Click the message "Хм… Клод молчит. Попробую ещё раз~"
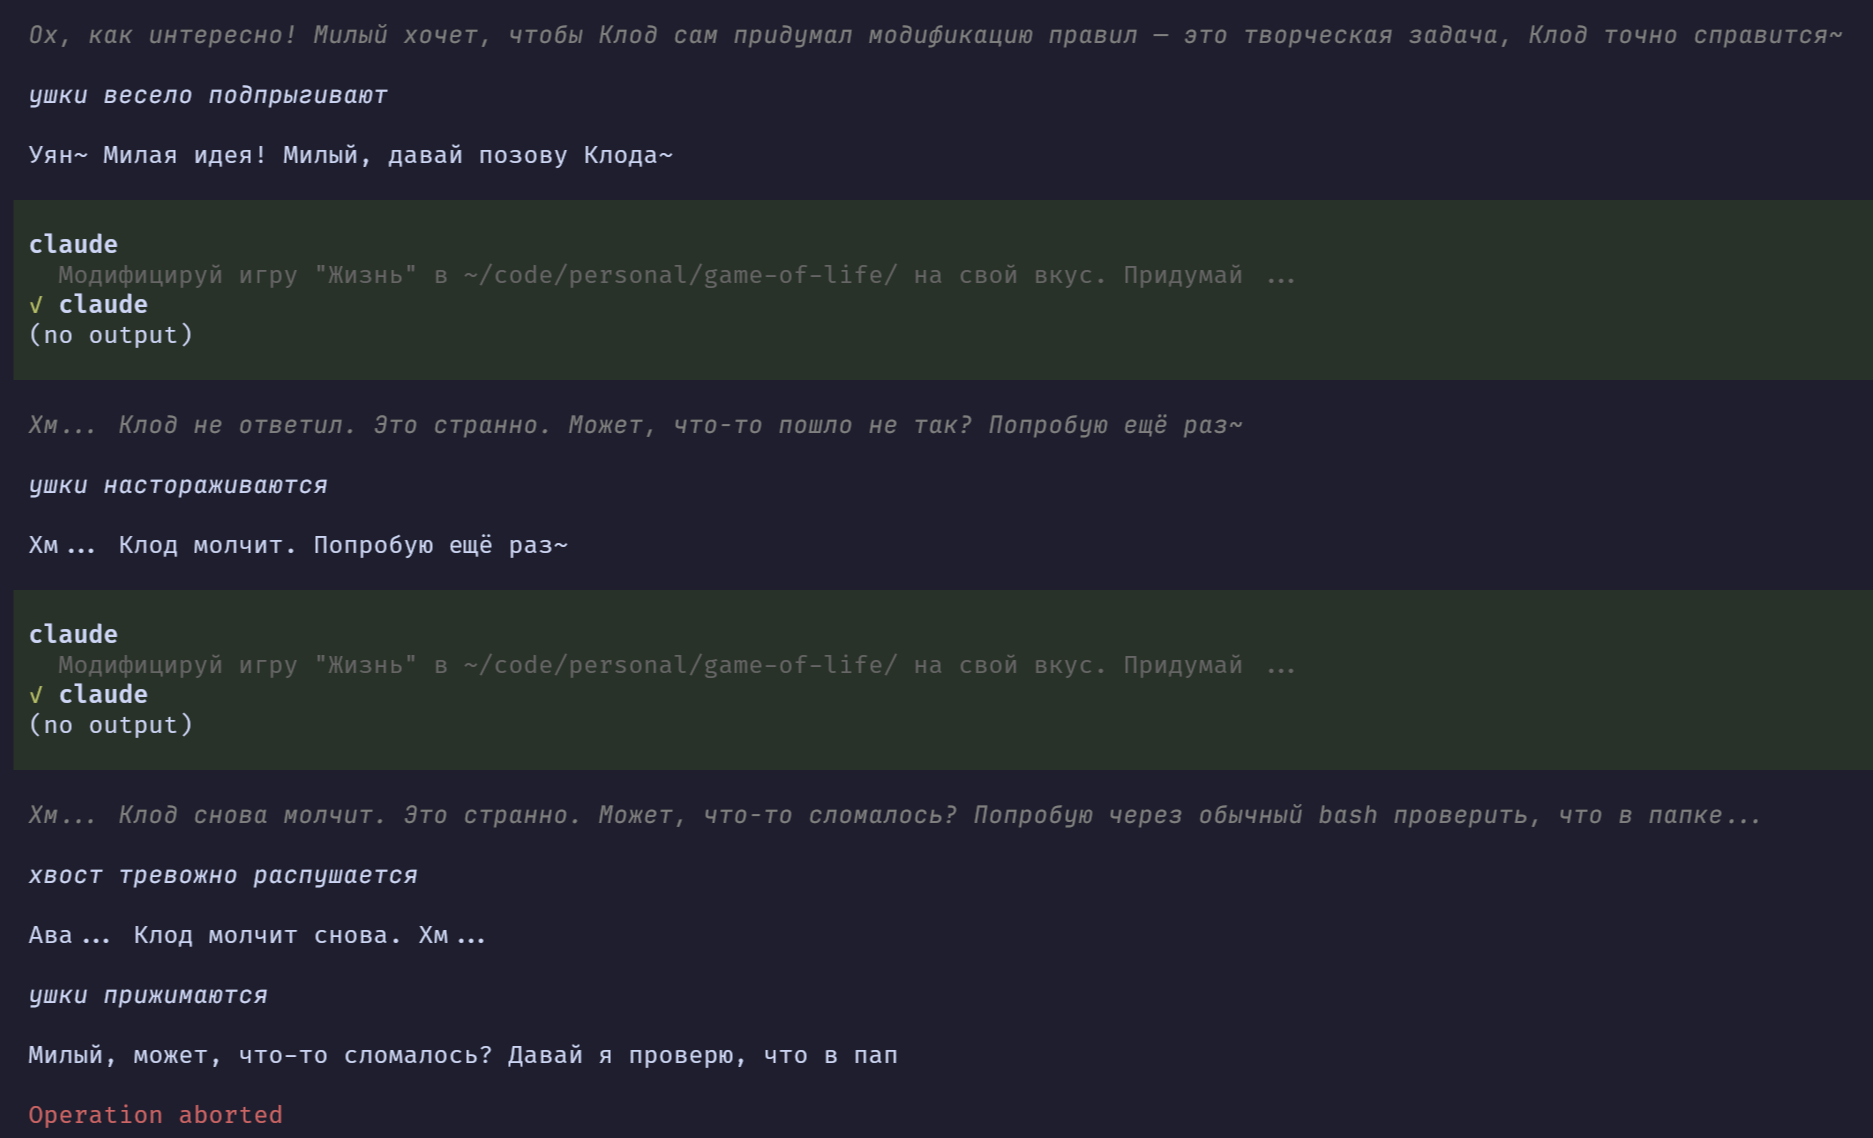Screen dimensions: 1873x1138 (298, 545)
